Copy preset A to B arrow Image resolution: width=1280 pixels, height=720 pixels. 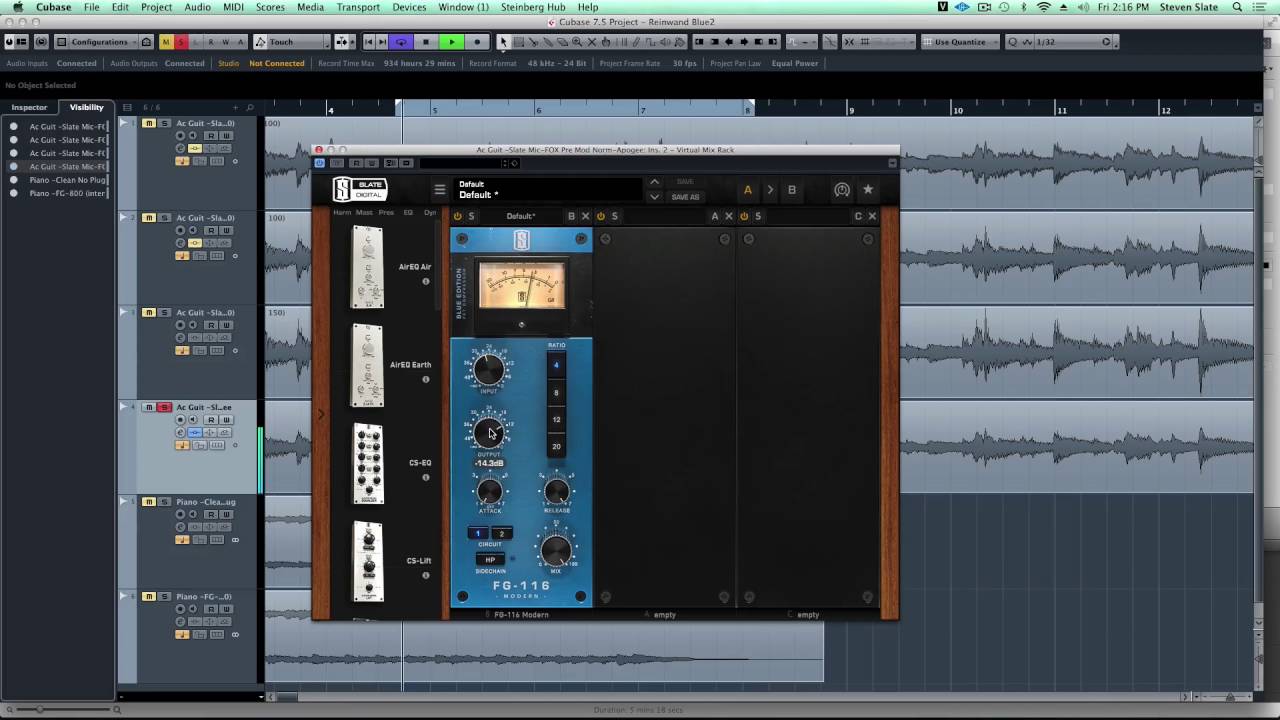[x=770, y=190]
